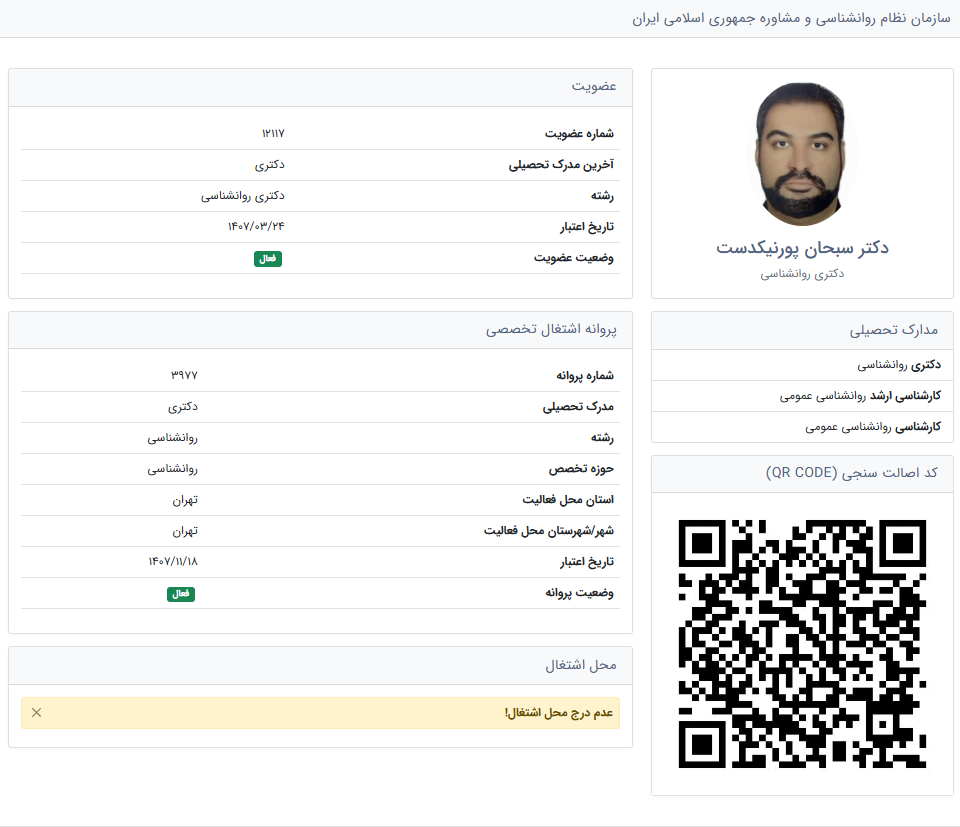Click "تهران" in the "استان محل فعالیت" row
Image resolution: width=960 pixels, height=827 pixels.
click(185, 500)
